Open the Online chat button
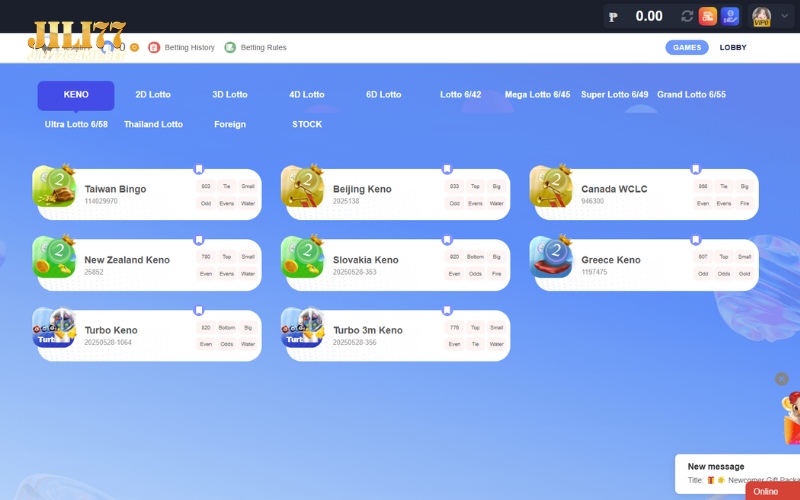 click(x=772, y=491)
